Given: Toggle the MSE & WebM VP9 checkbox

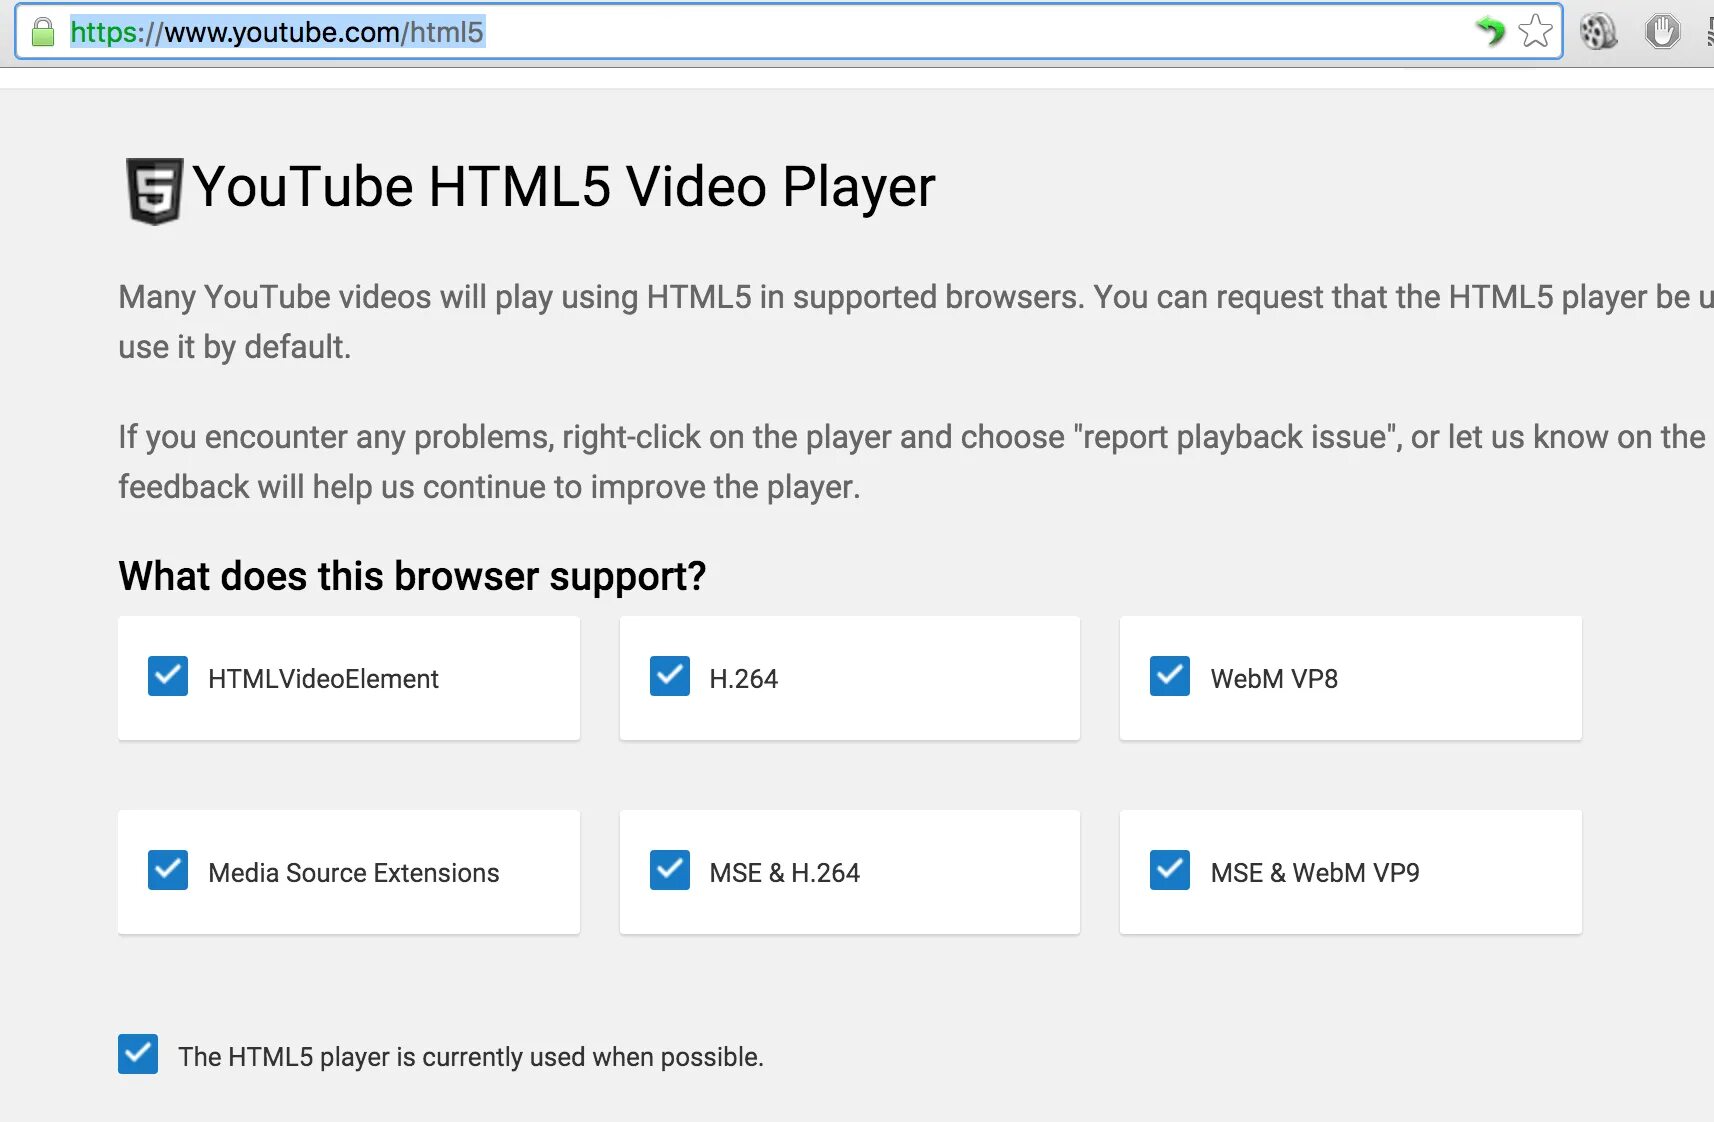Looking at the screenshot, I should [x=1170, y=870].
